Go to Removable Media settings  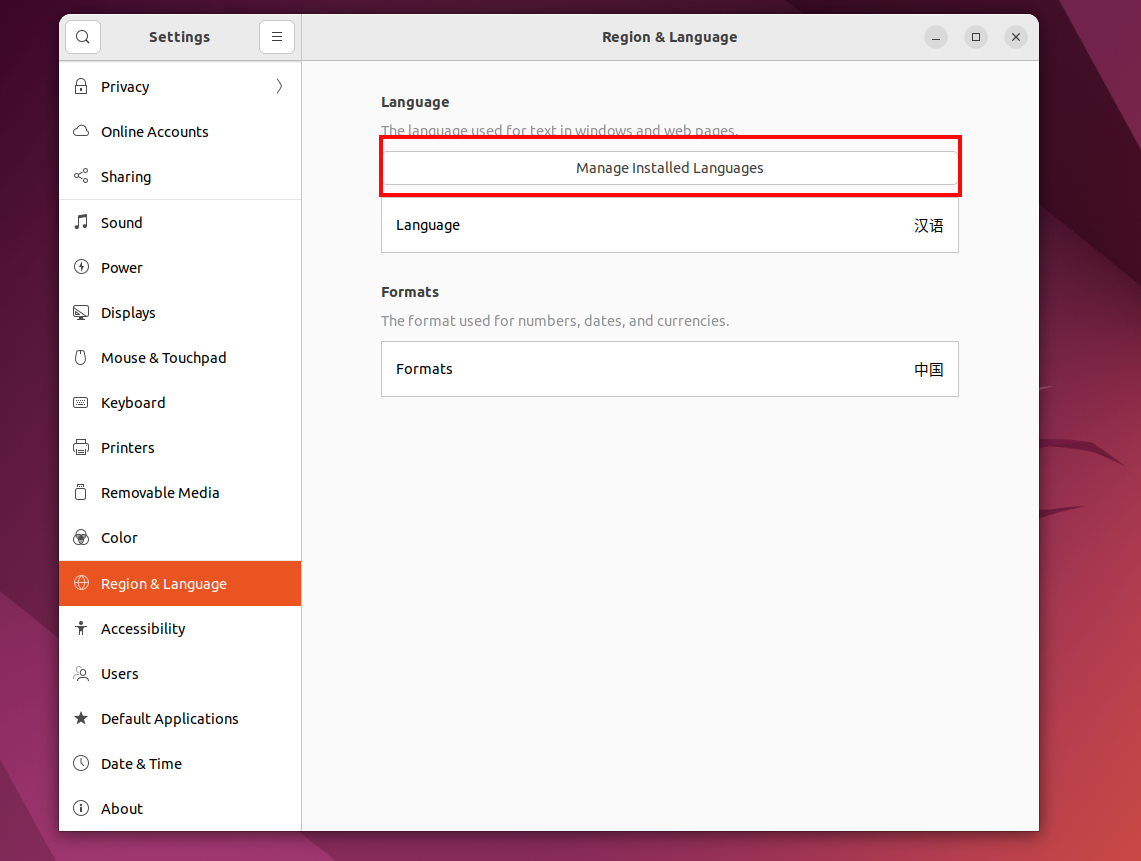[180, 493]
